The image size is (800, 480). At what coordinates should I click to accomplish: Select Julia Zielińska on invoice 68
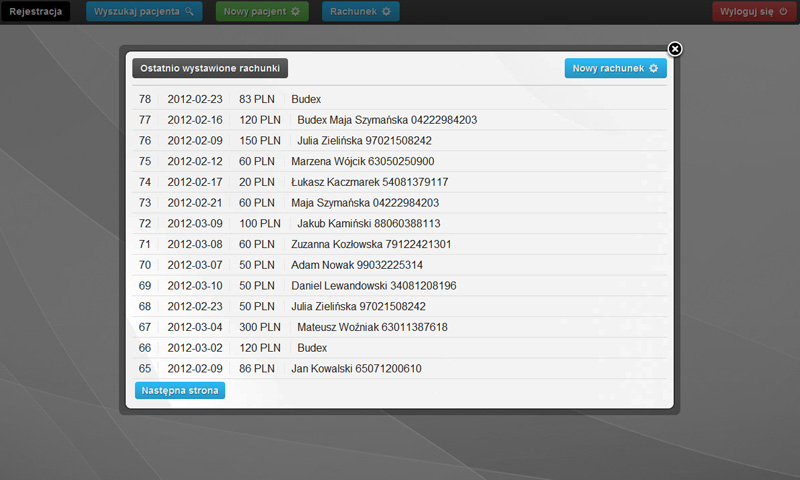point(358,307)
